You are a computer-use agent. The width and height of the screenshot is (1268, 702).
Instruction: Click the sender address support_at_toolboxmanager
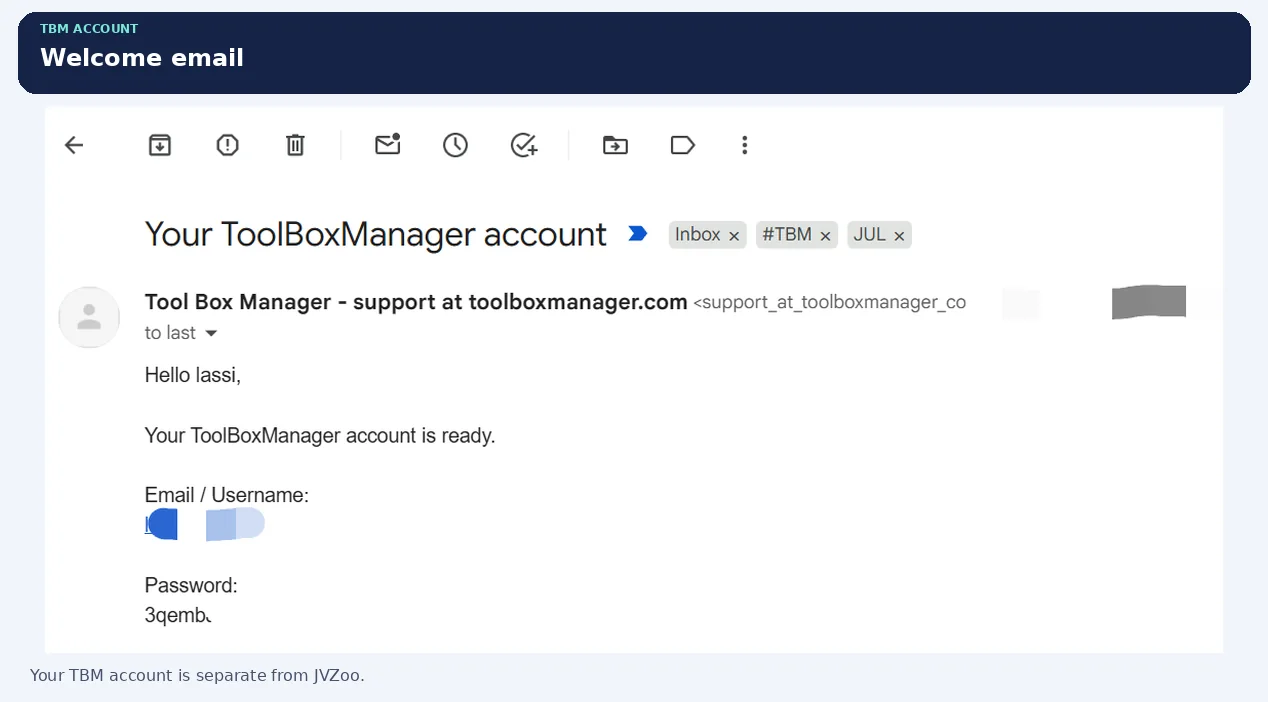click(830, 302)
